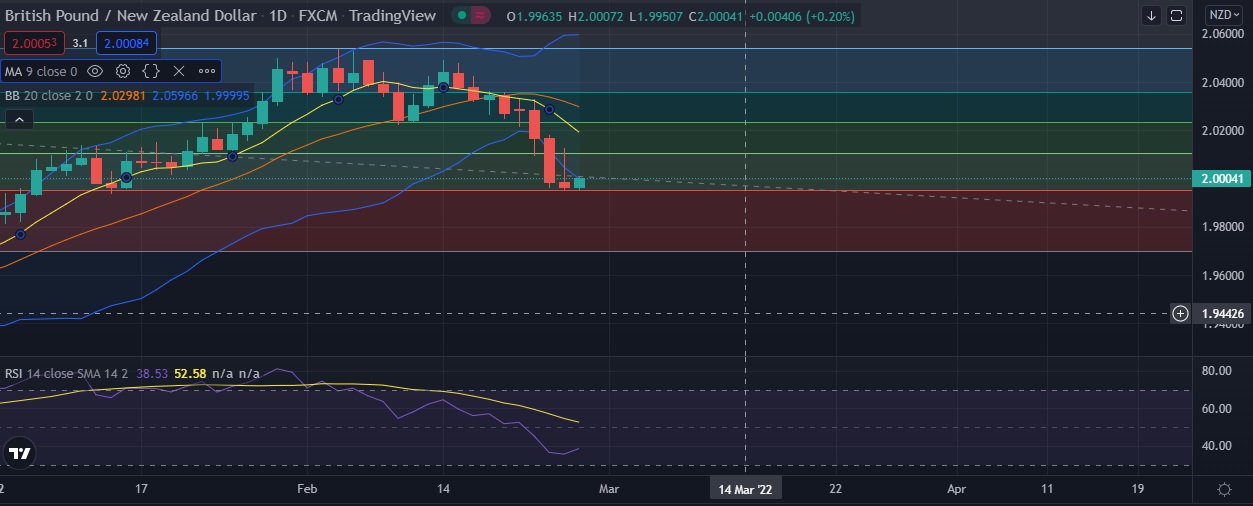Click the 80.00 RSI axis label
Screen dimensions: 1253x506
point(1215,371)
